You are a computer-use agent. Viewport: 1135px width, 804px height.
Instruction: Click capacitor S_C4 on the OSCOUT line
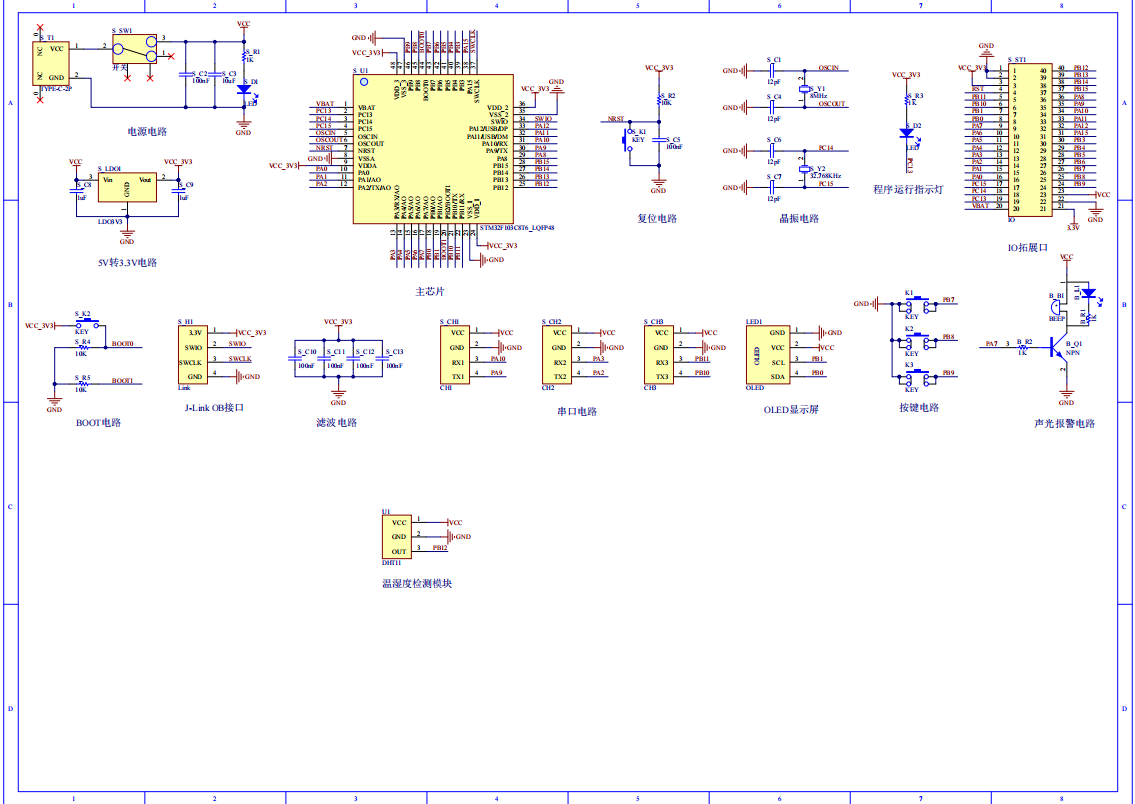point(773,107)
